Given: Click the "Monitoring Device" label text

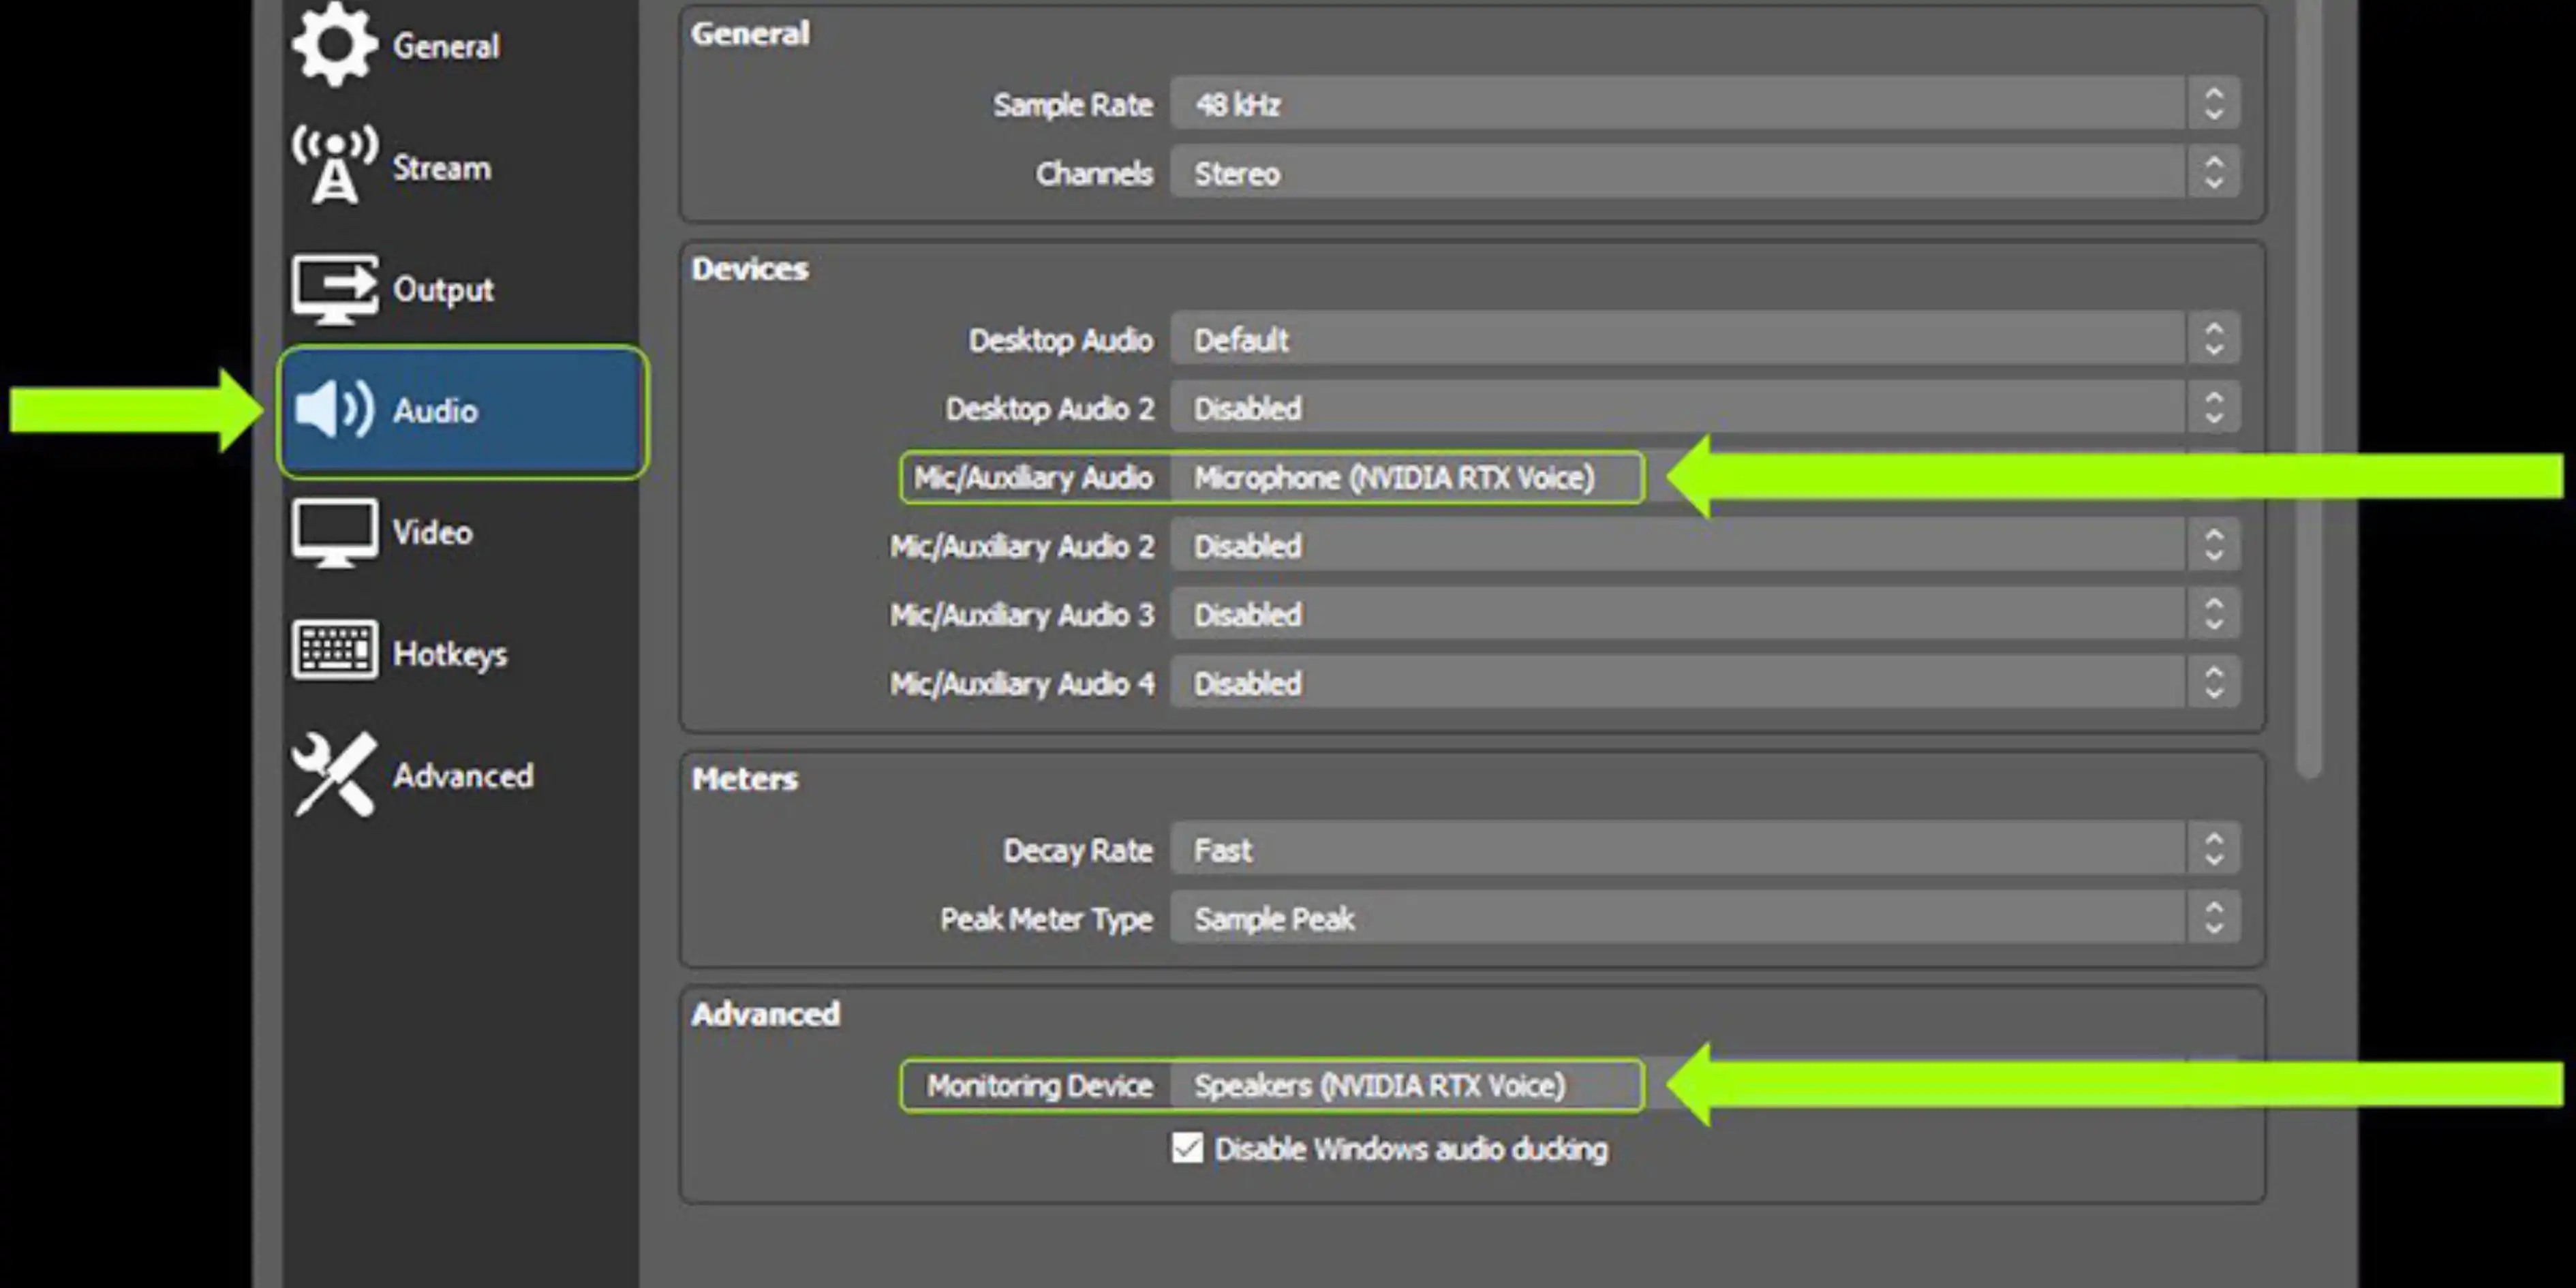Looking at the screenshot, I should click(1039, 1085).
